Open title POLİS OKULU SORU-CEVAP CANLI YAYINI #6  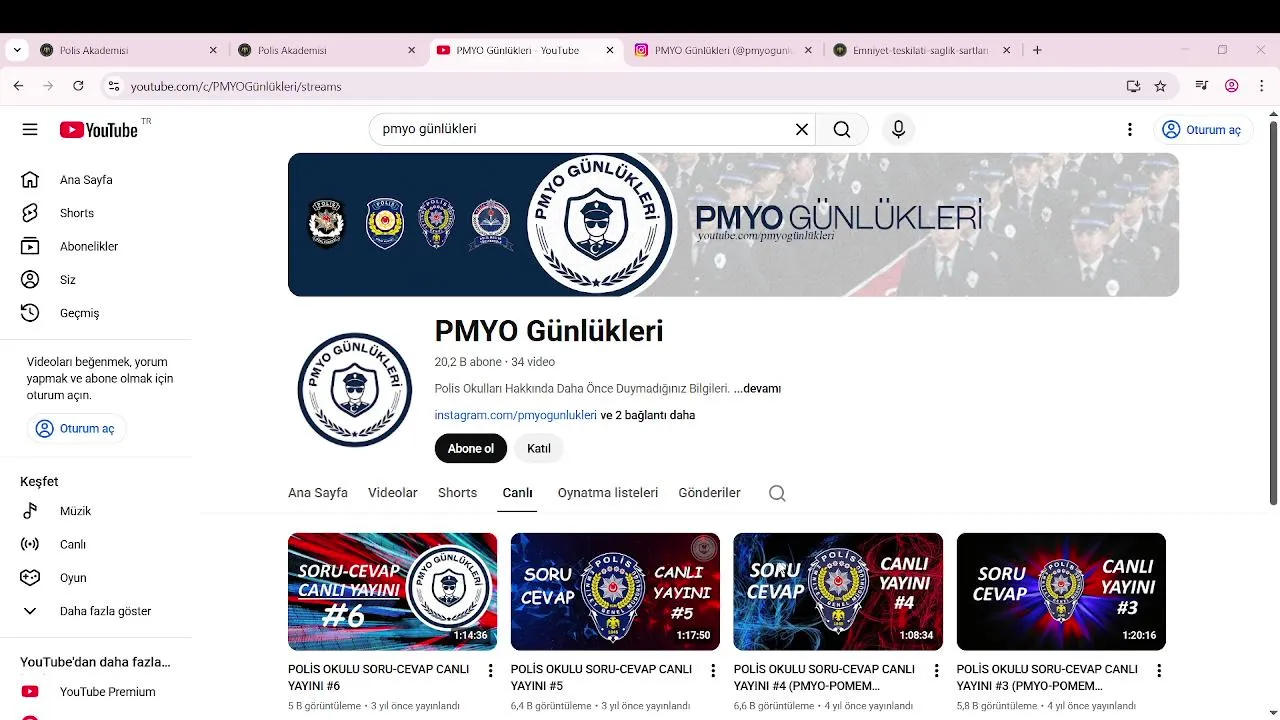(379, 677)
